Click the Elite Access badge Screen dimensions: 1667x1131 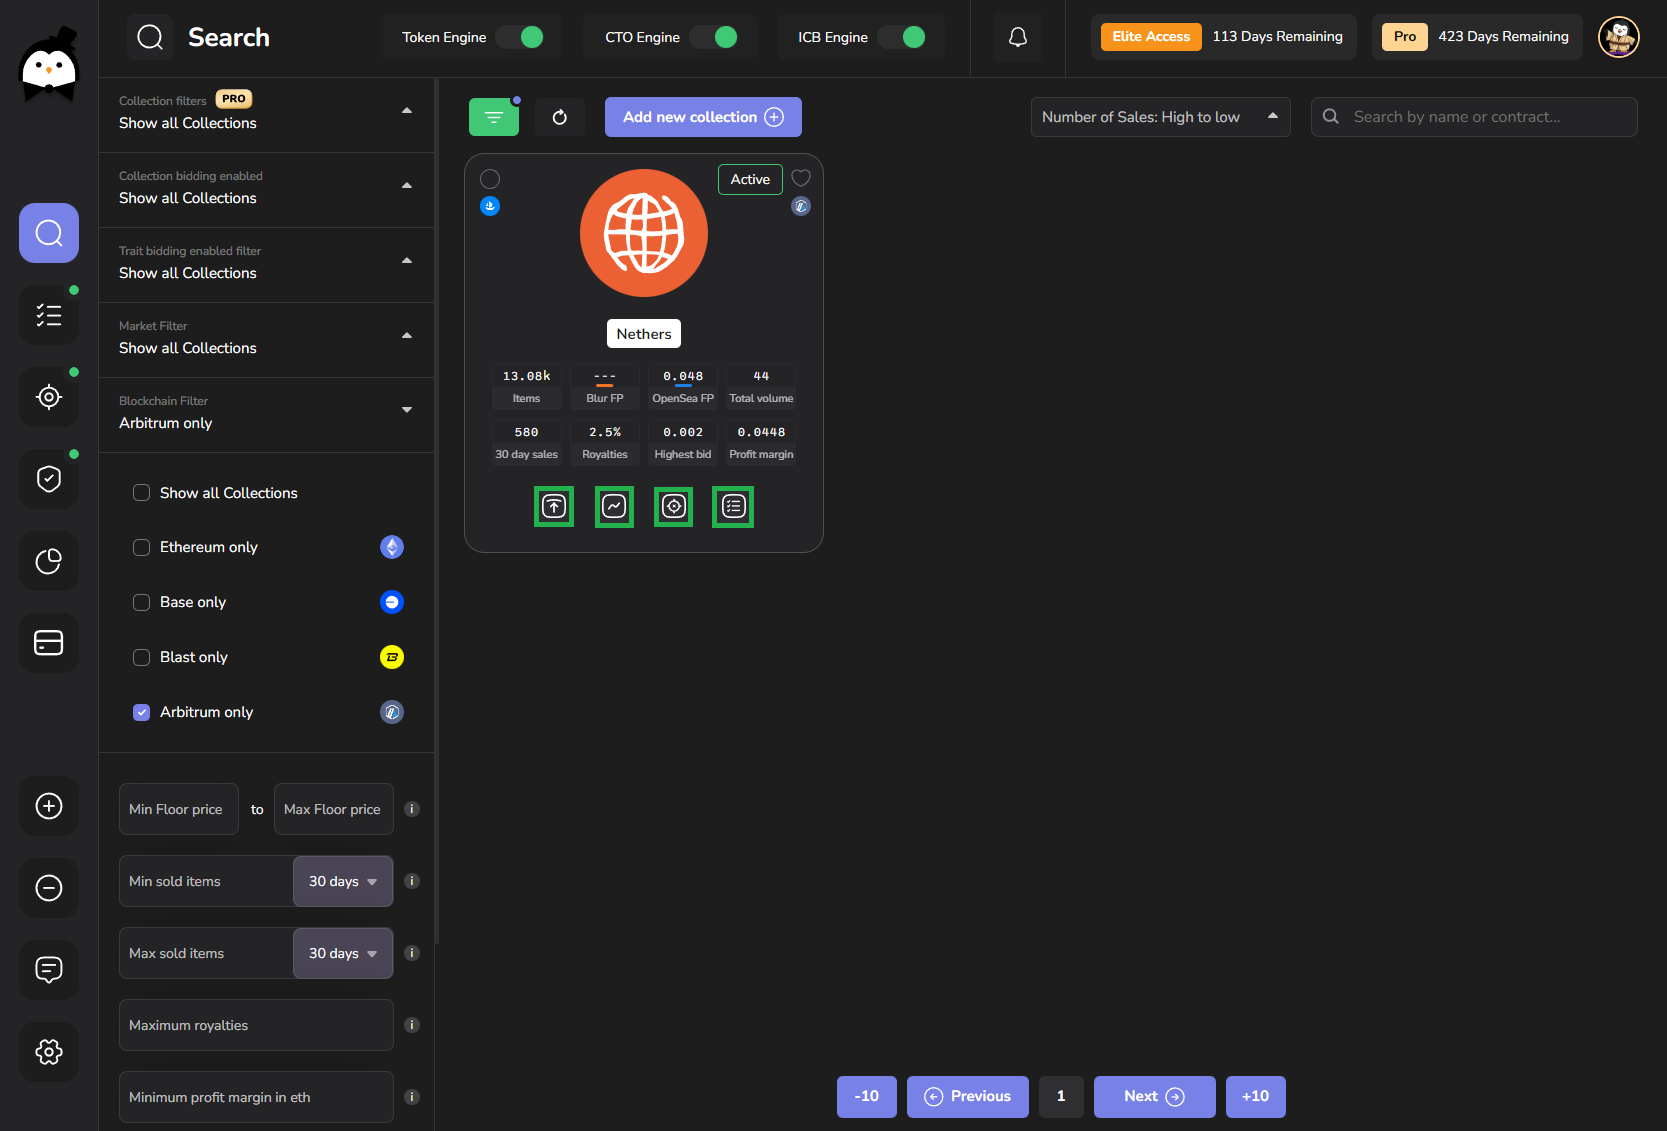1151,37
